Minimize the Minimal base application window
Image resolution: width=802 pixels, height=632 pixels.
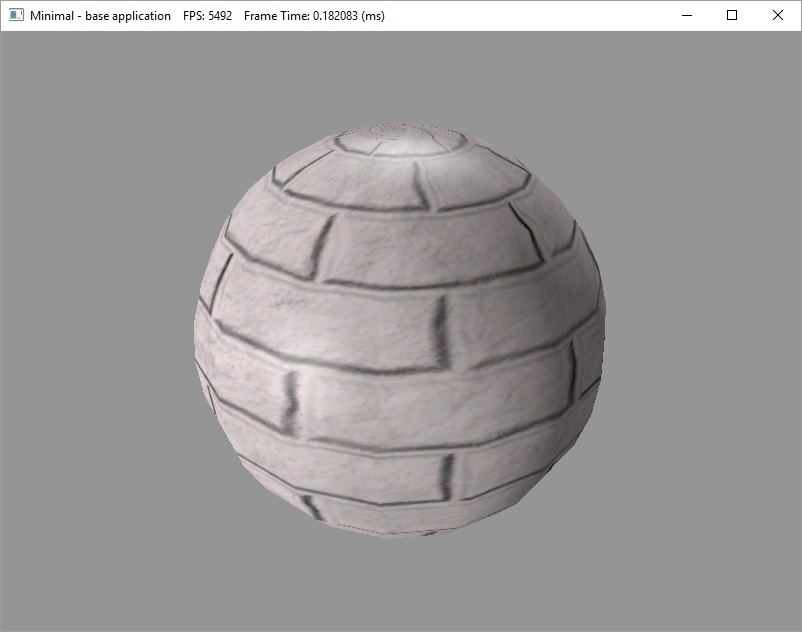686,16
